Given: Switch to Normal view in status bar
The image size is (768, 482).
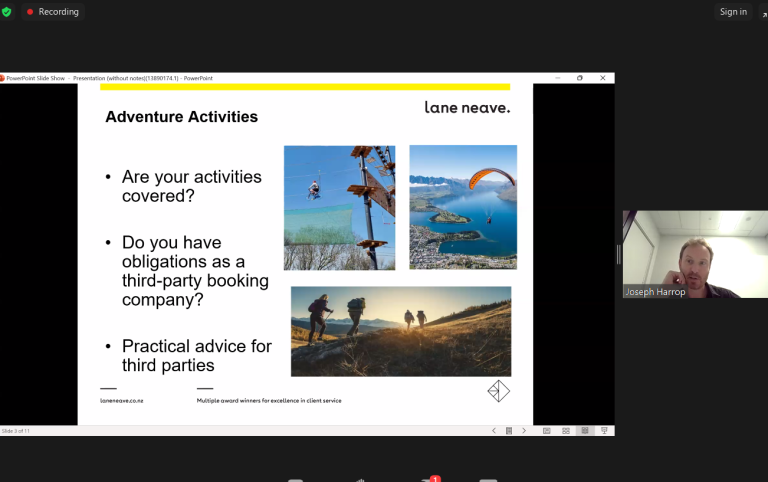Looking at the screenshot, I should (547, 431).
